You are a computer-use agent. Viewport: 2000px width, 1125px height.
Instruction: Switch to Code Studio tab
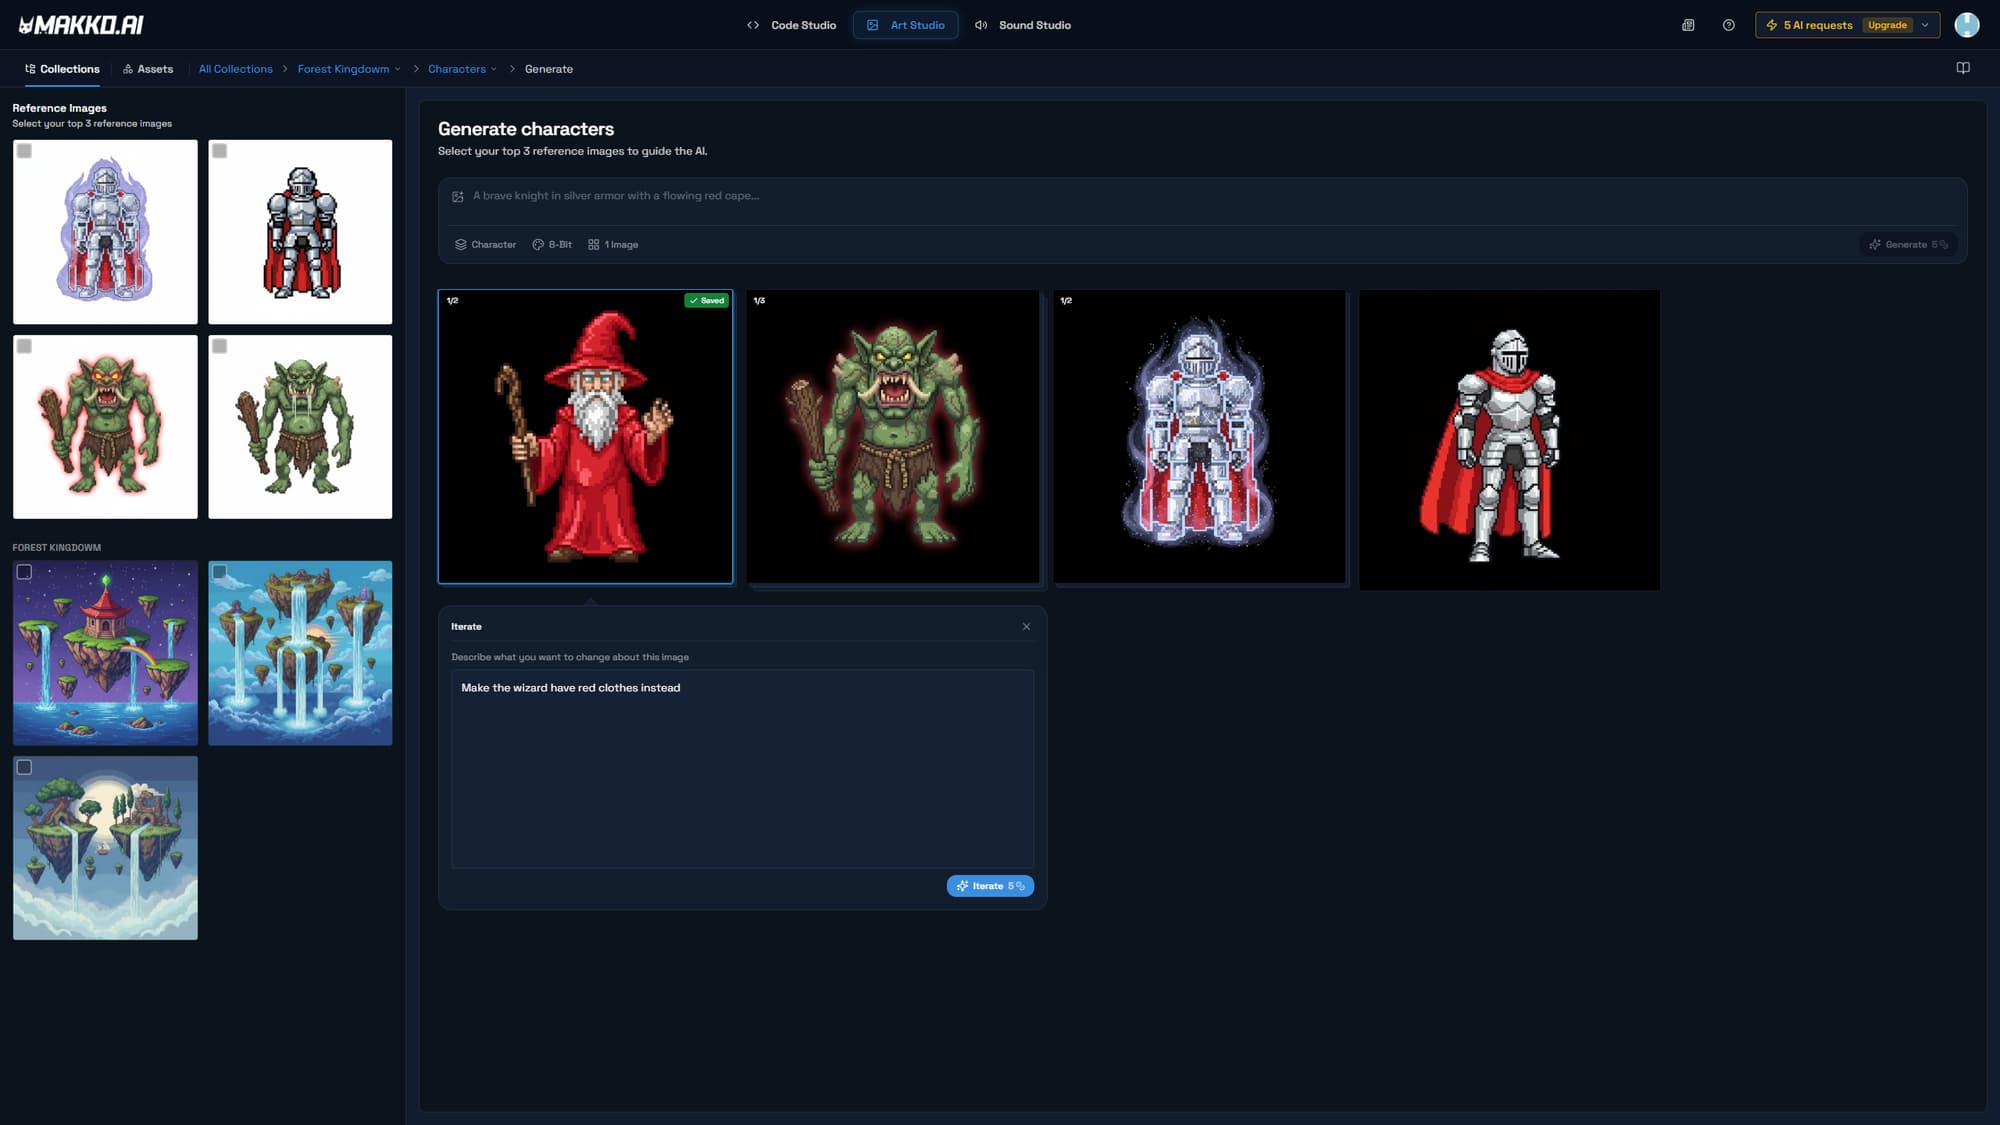coord(791,25)
